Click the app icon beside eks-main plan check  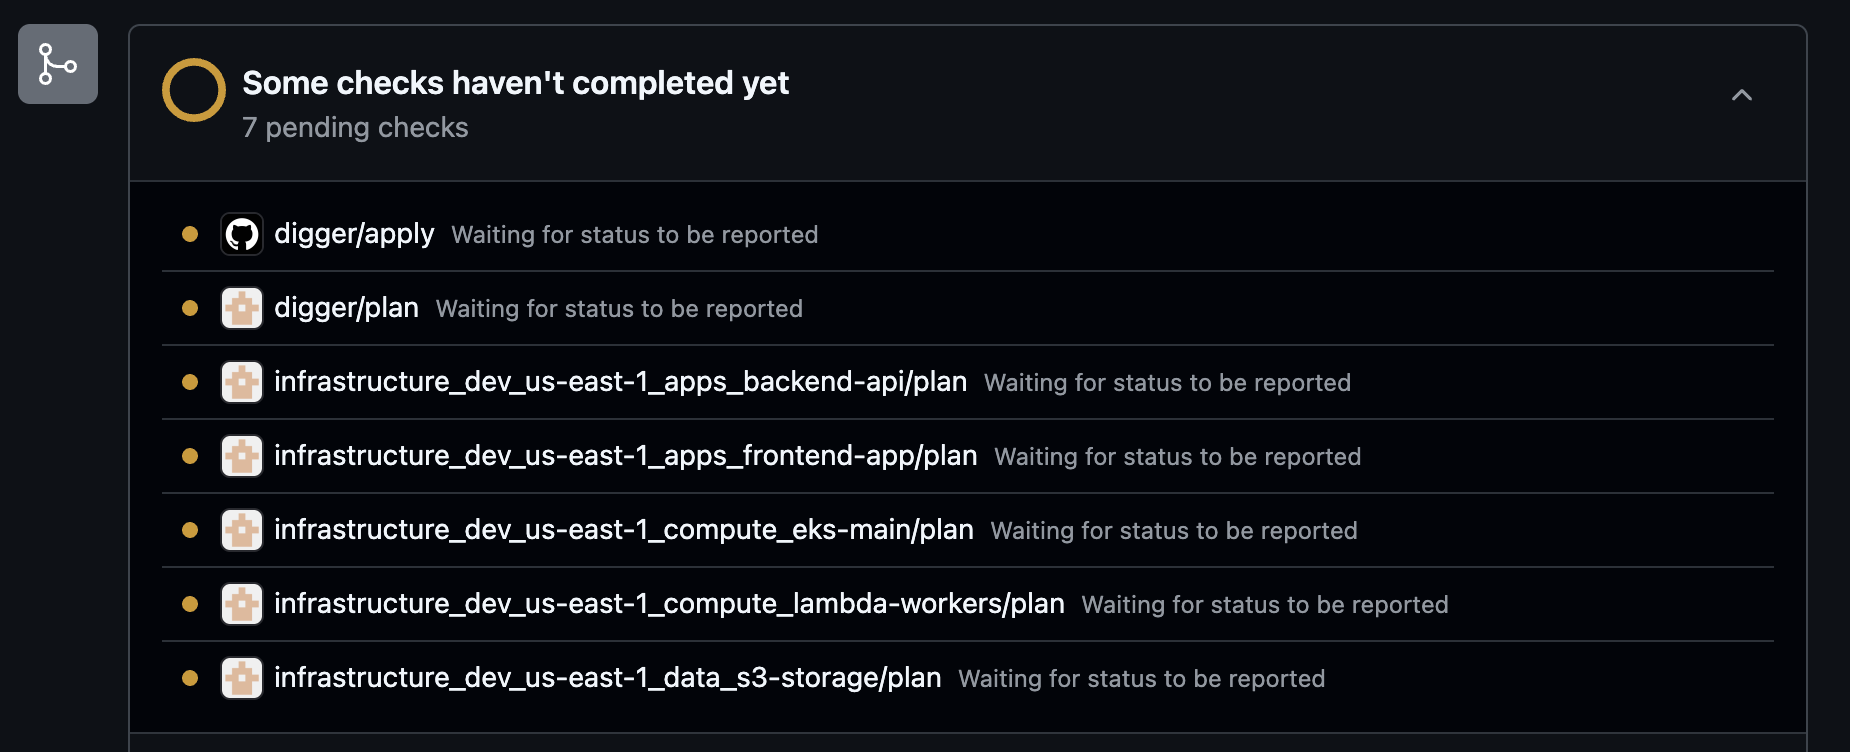click(x=241, y=530)
